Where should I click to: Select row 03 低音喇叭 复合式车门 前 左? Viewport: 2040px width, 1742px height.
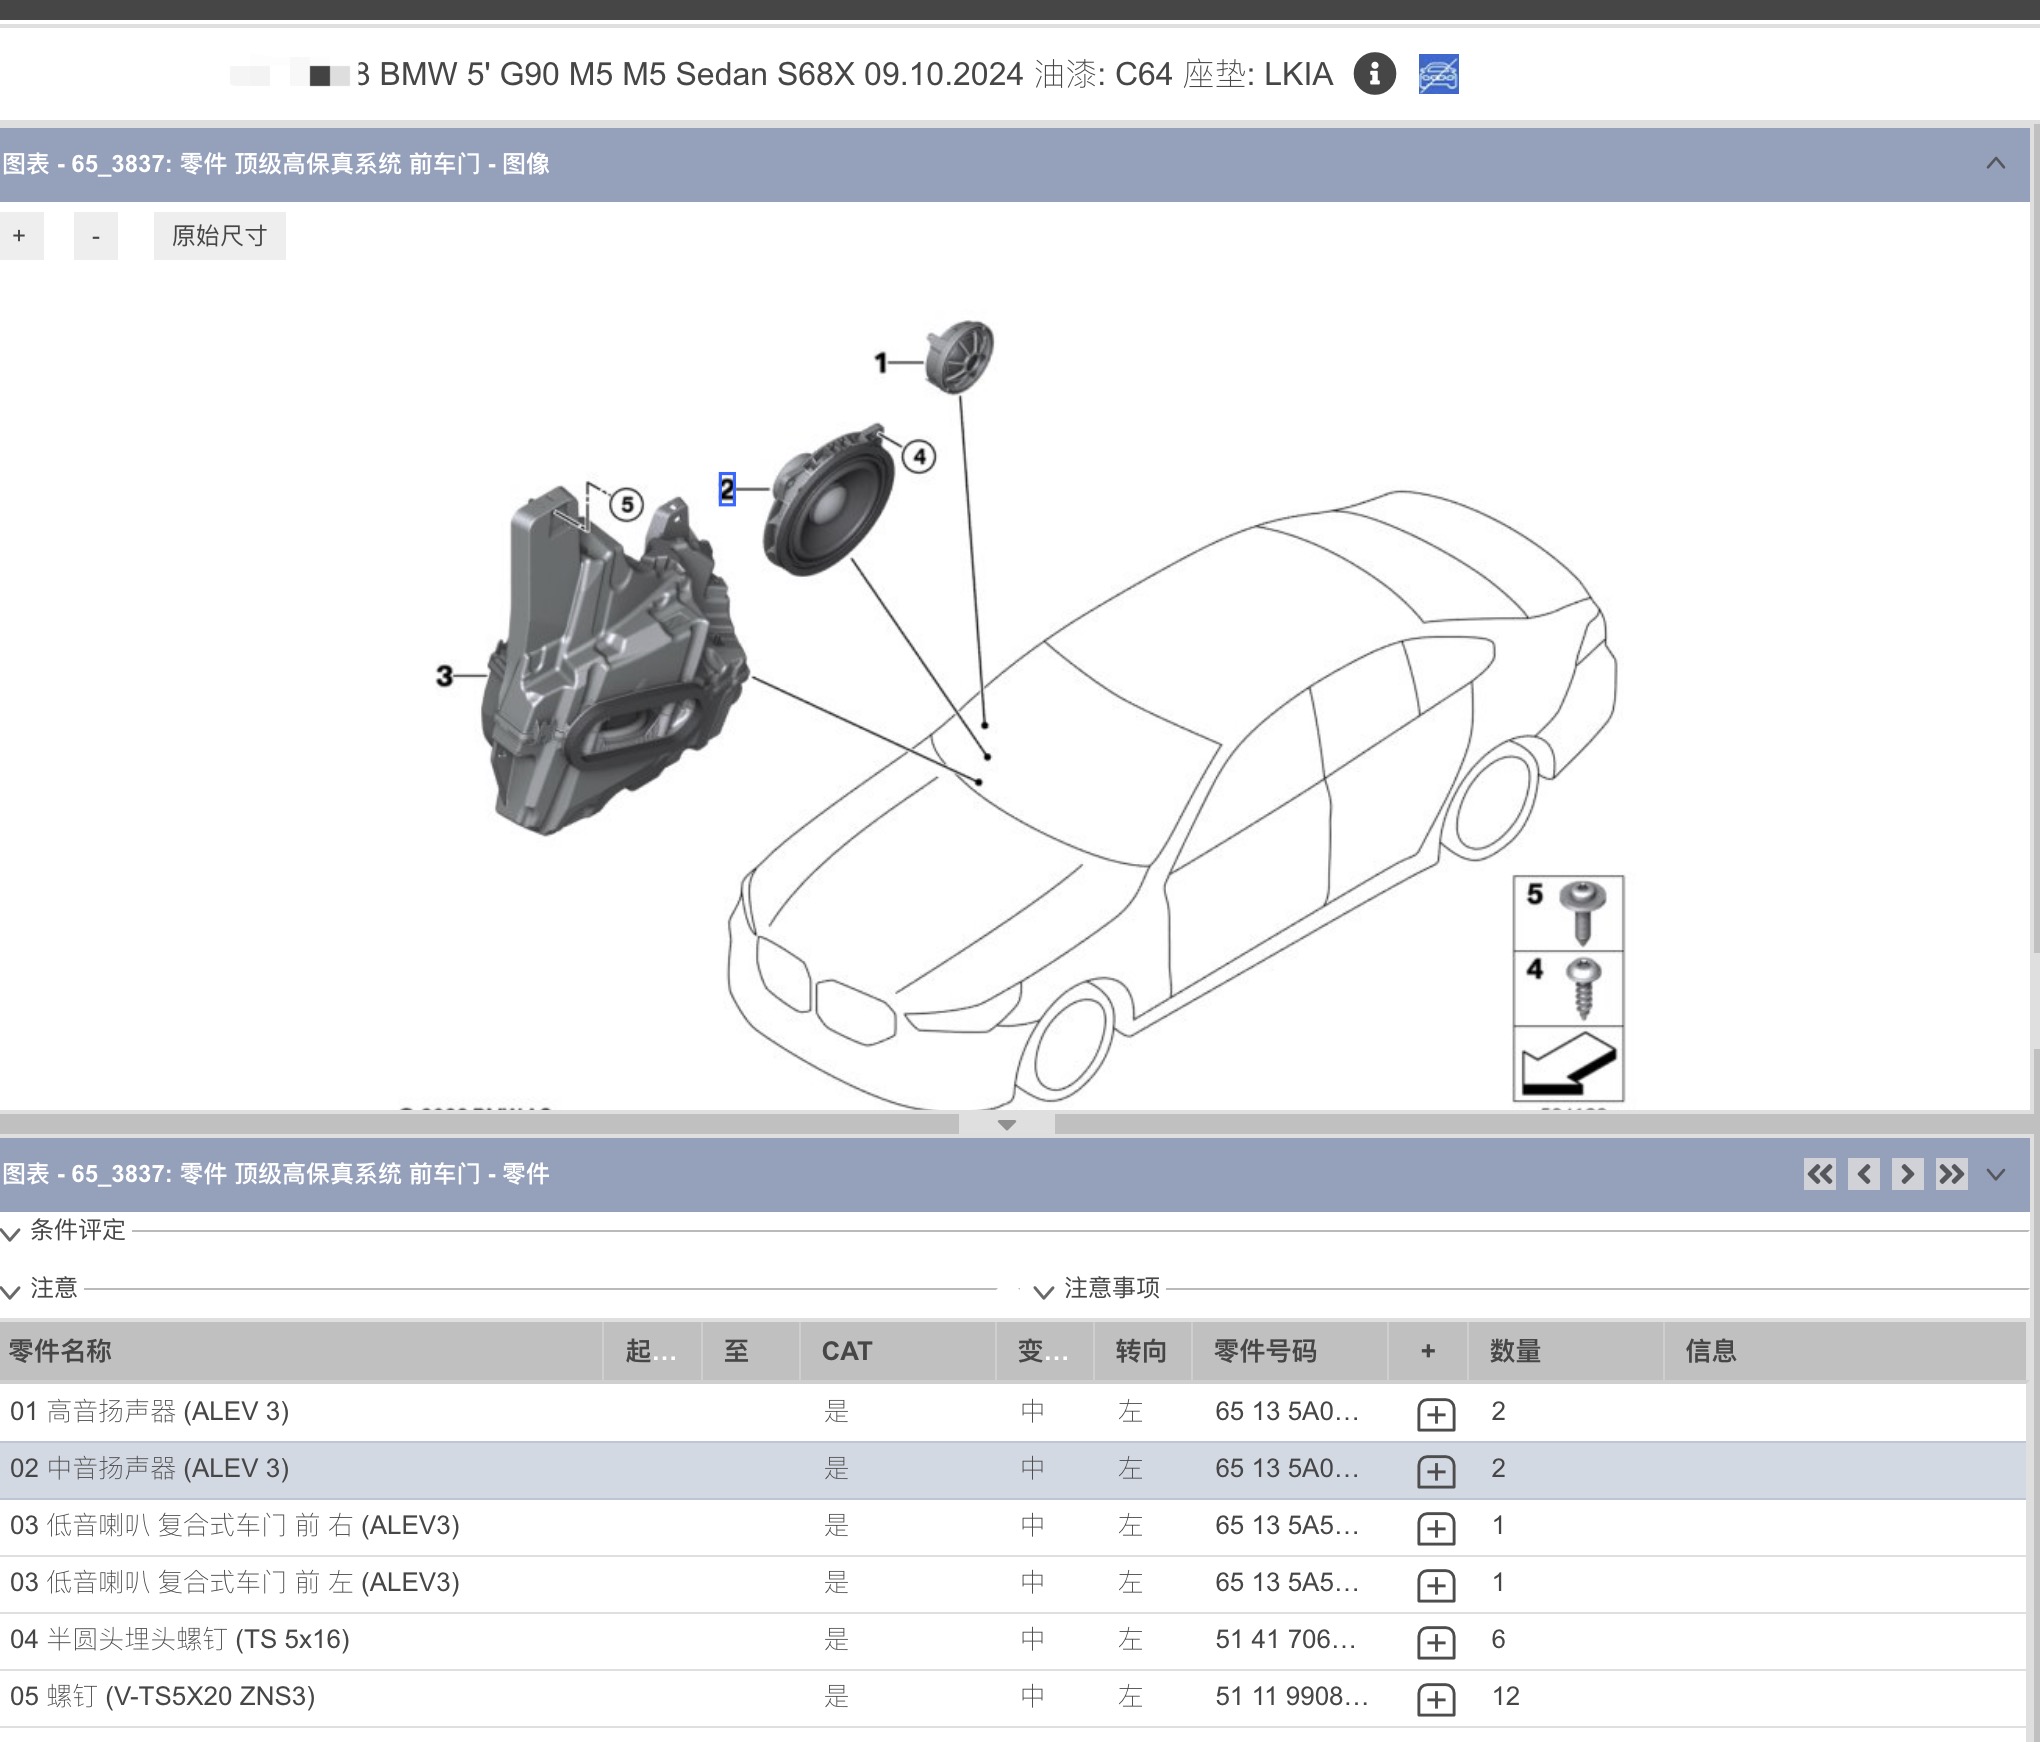pyautogui.click(x=1013, y=1583)
